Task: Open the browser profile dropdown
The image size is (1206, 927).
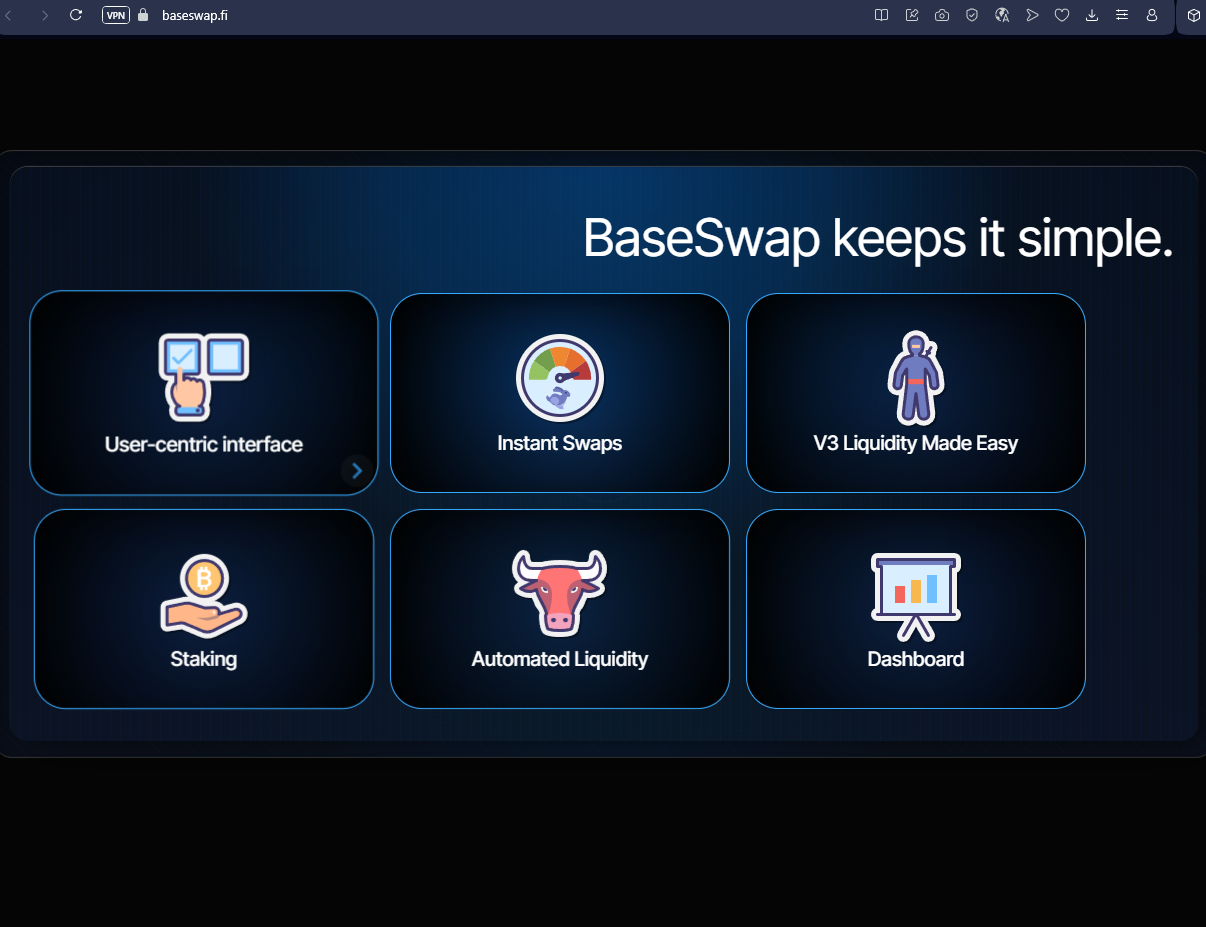Action: click(1152, 16)
